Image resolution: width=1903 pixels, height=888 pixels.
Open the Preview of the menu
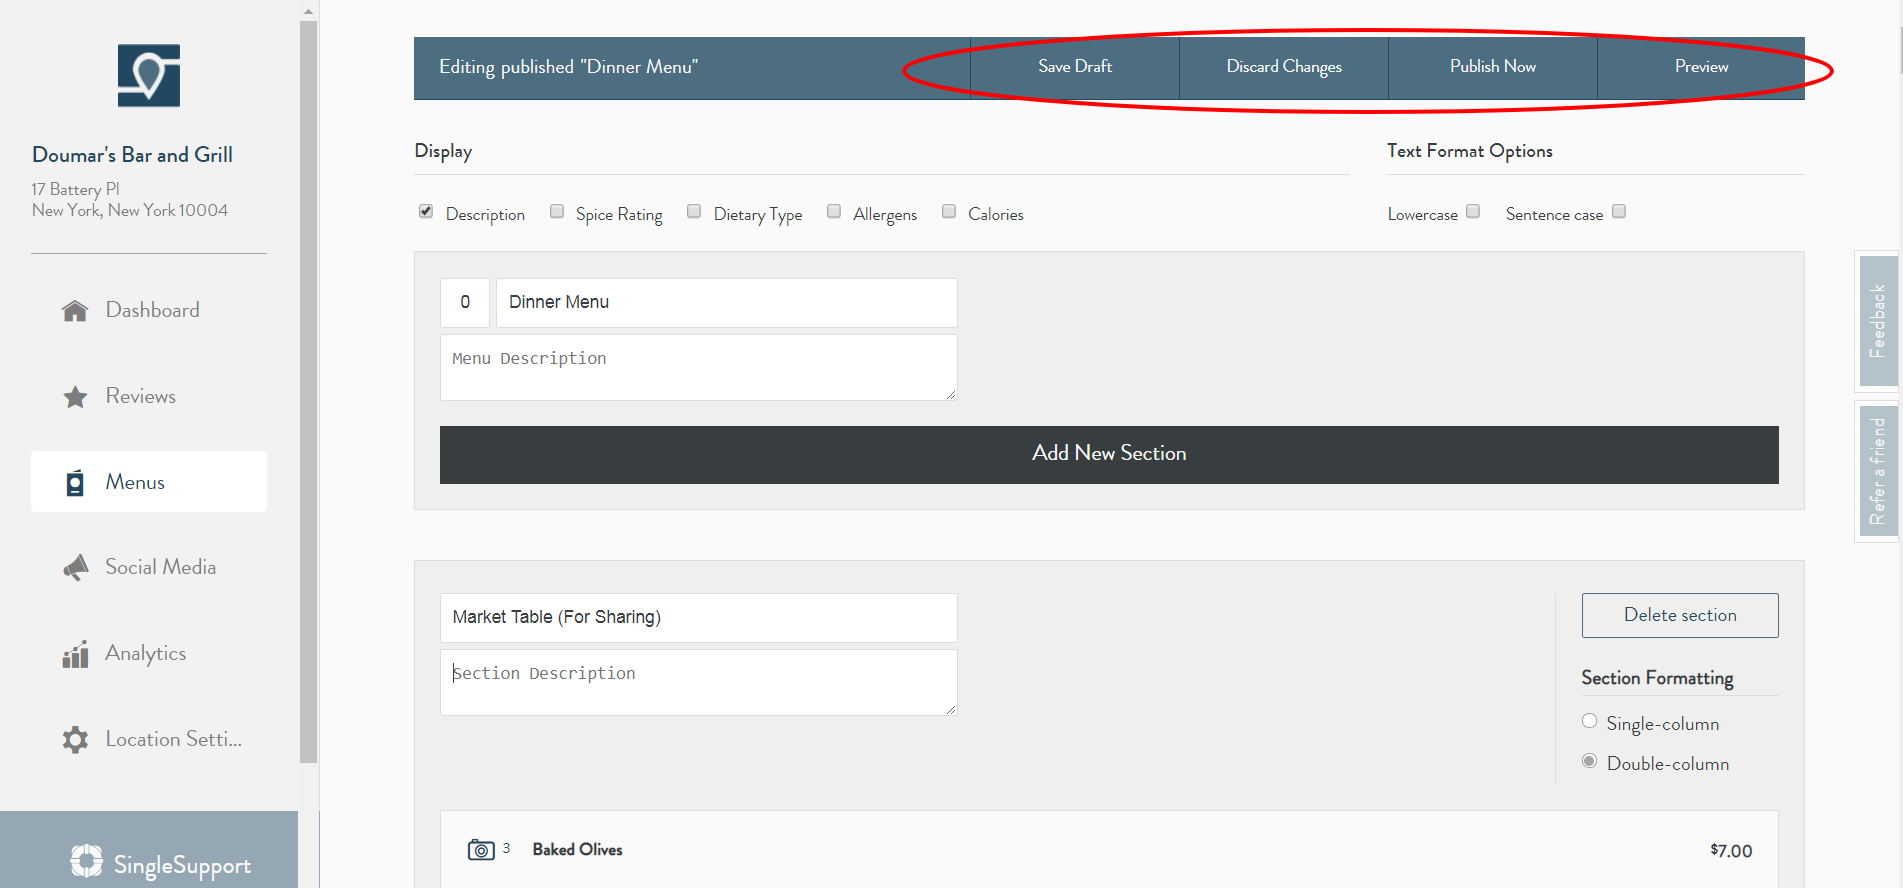(1700, 67)
